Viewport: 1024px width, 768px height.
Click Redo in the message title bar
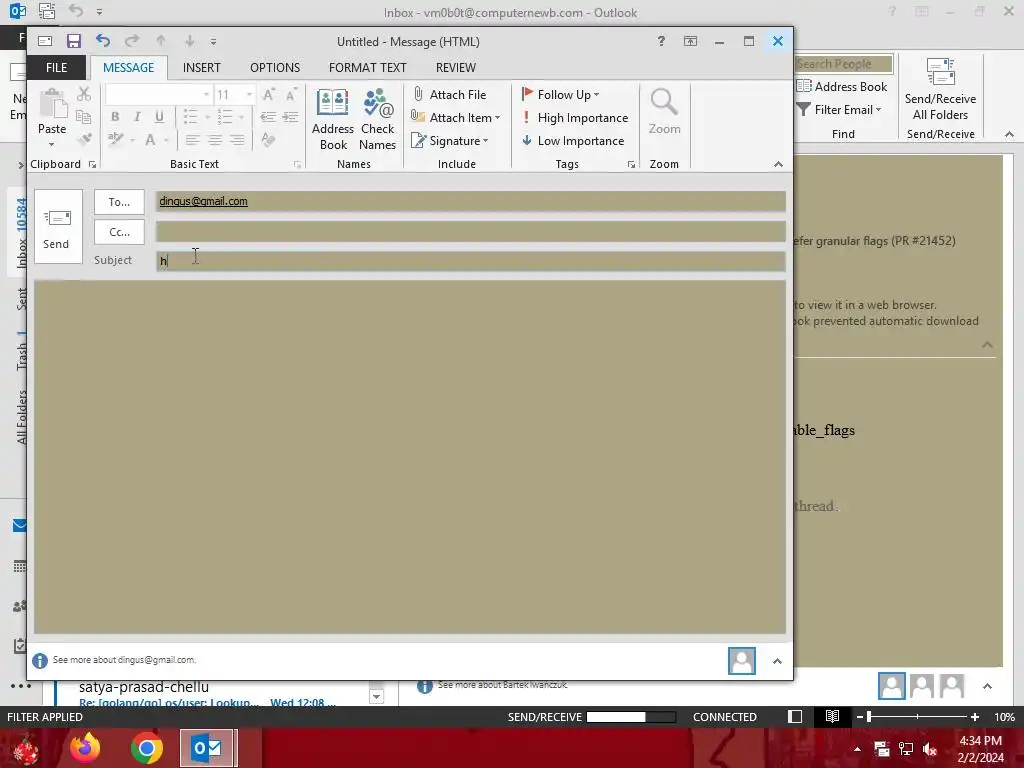(132, 41)
